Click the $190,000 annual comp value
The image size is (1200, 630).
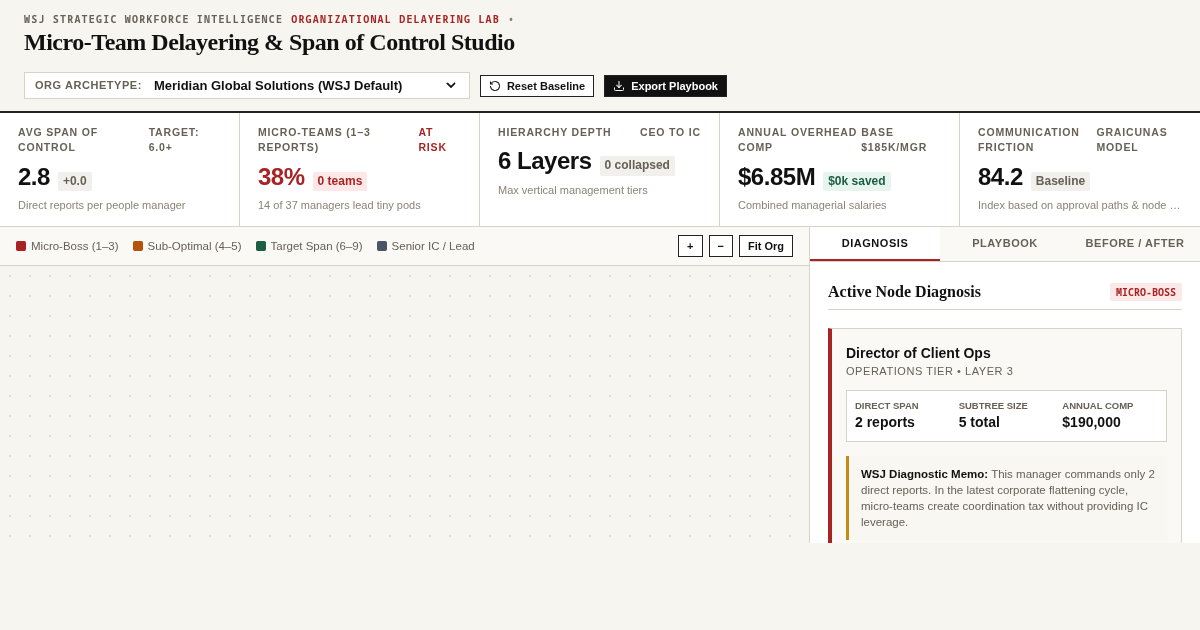click(1091, 422)
